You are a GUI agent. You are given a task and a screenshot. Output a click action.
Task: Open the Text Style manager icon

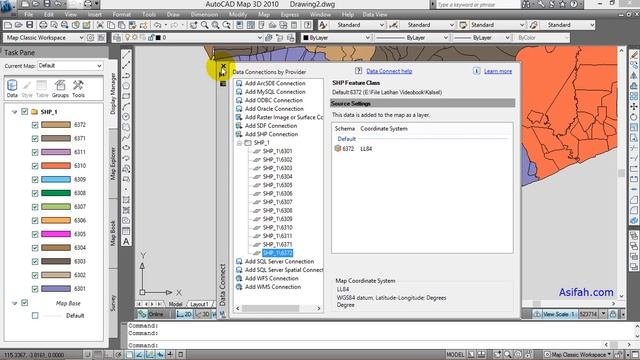(323, 25)
